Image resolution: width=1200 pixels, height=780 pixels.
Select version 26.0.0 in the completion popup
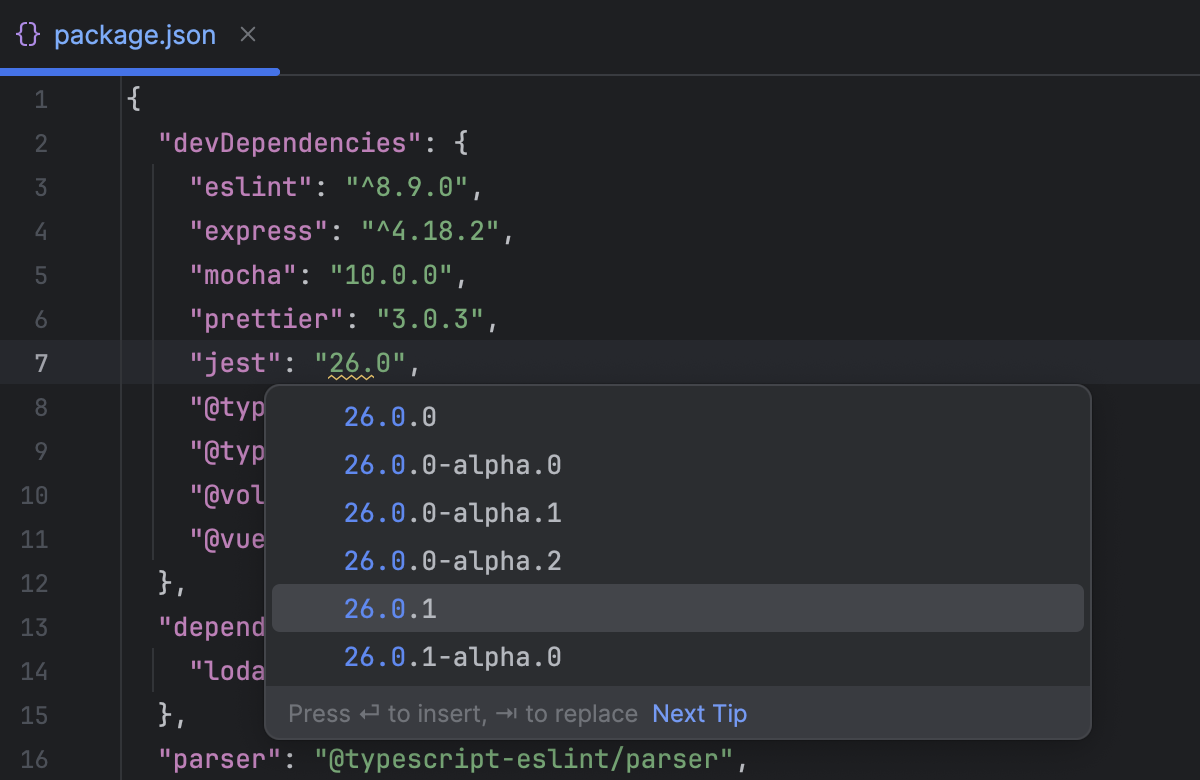pyautogui.click(x=390, y=416)
